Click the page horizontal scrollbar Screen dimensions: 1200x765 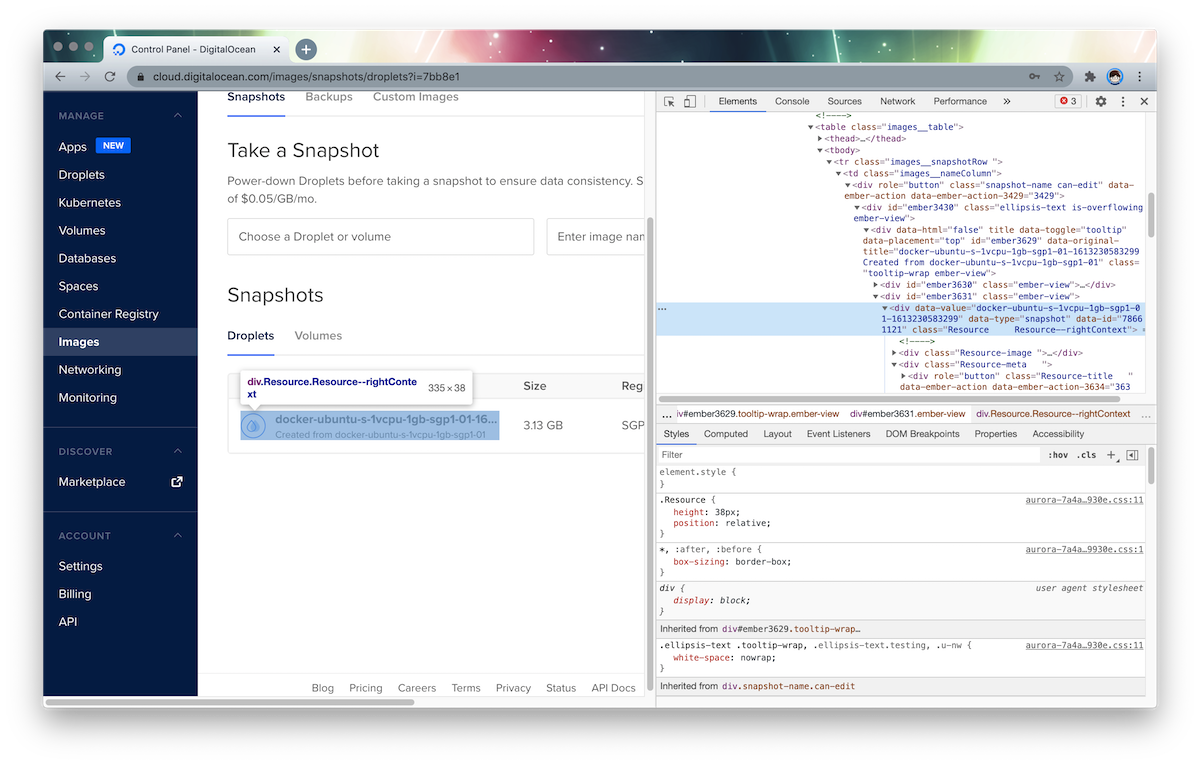click(230, 702)
